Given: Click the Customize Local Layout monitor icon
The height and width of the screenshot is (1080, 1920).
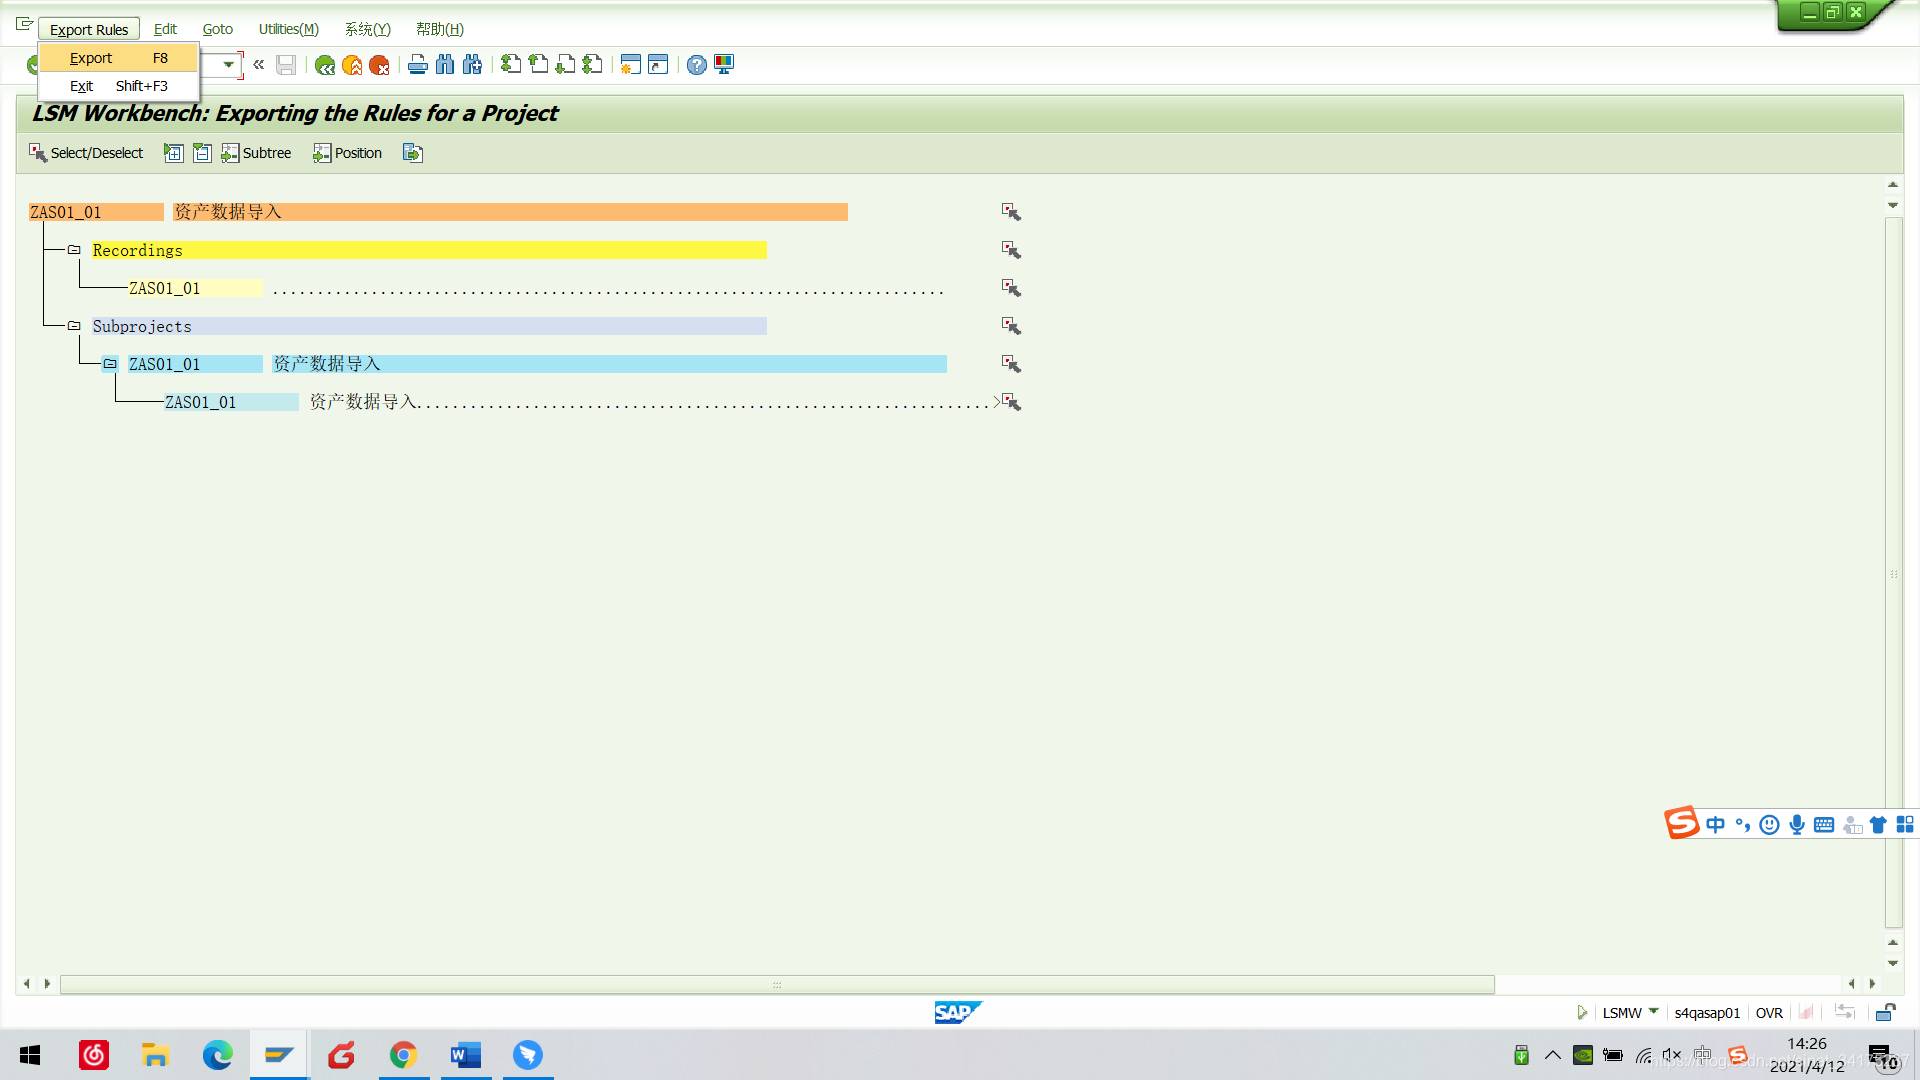Looking at the screenshot, I should (x=724, y=65).
